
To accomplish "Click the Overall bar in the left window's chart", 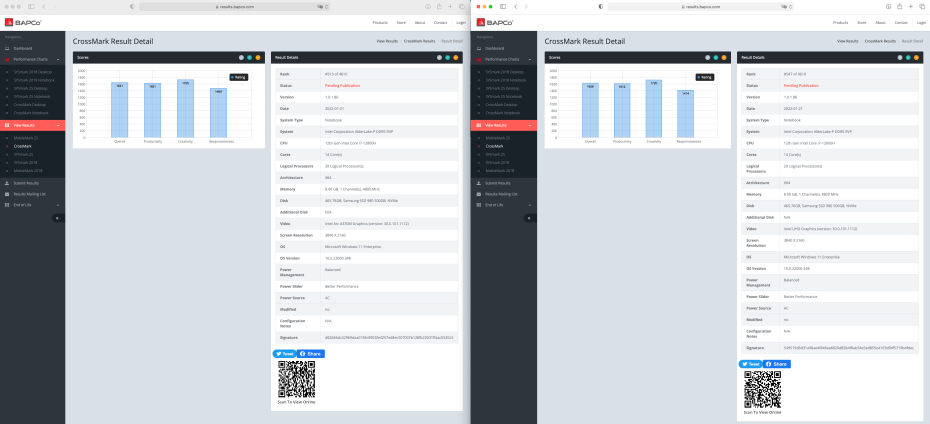I will (119, 110).
